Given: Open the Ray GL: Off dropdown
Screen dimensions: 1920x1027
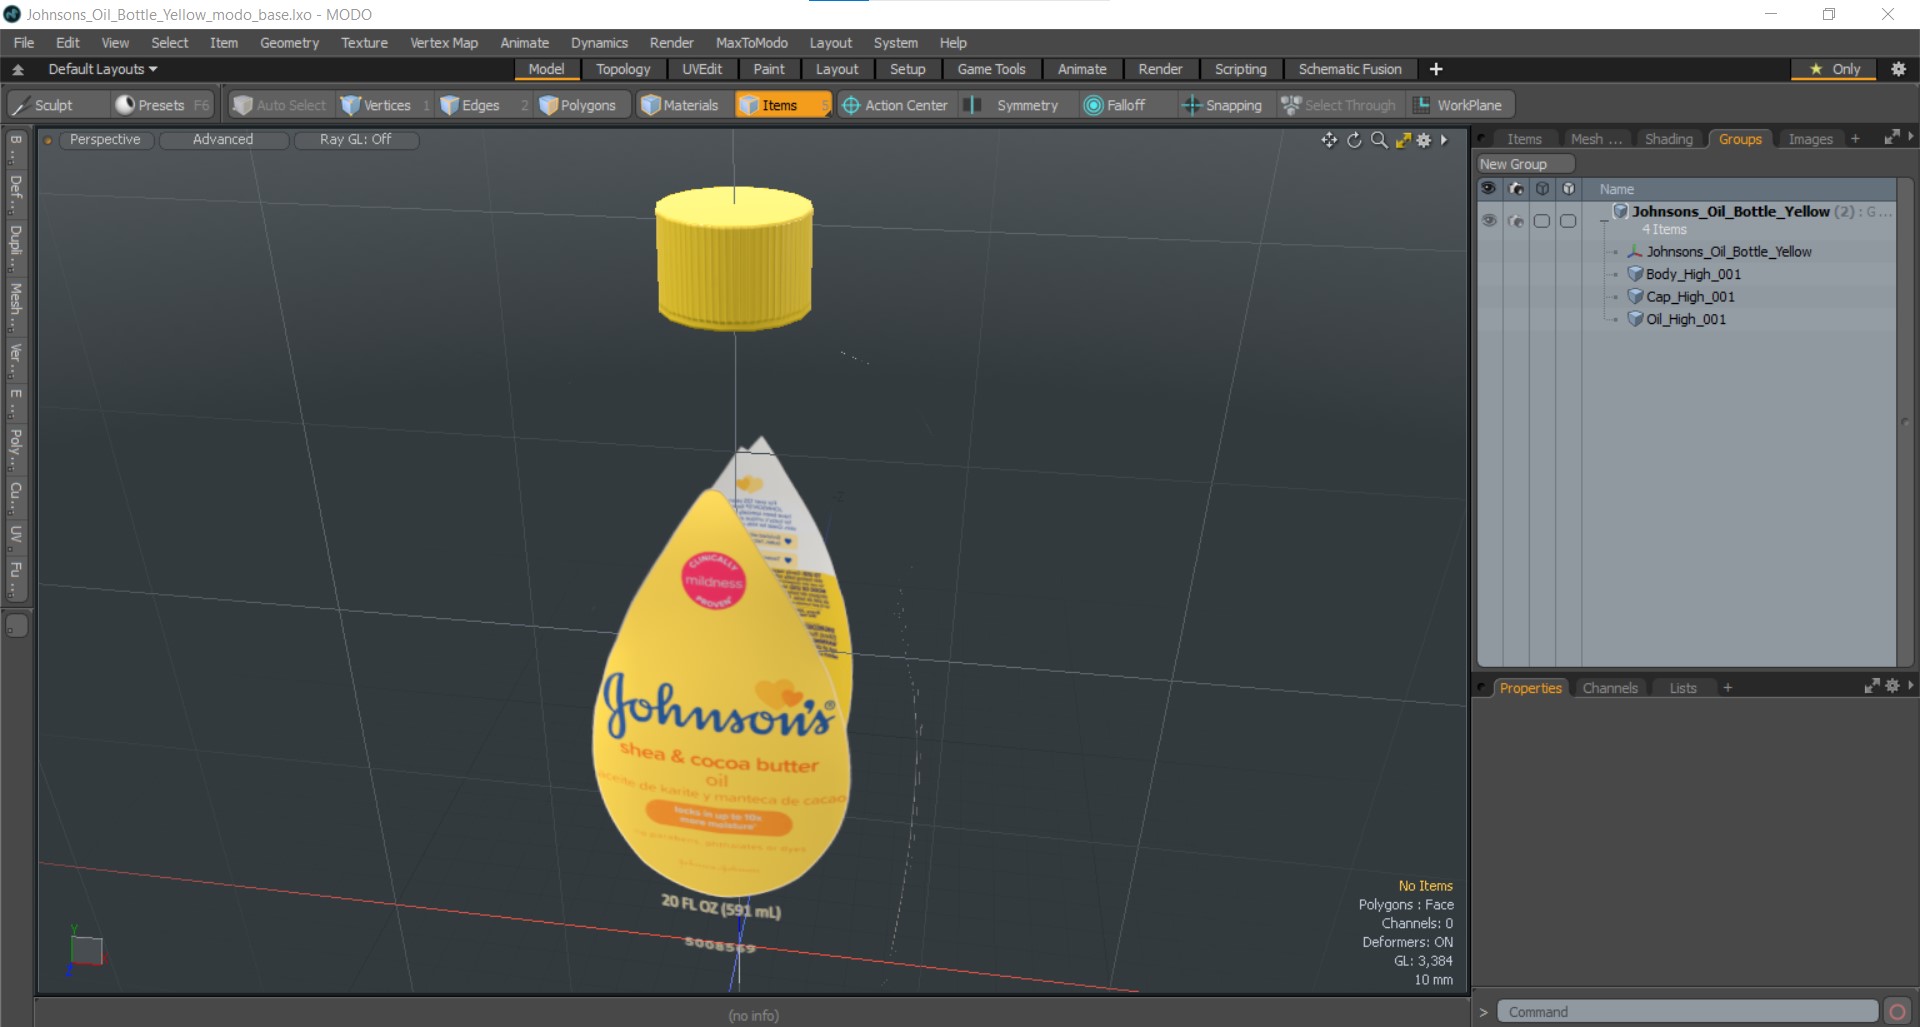Looking at the screenshot, I should (x=356, y=140).
